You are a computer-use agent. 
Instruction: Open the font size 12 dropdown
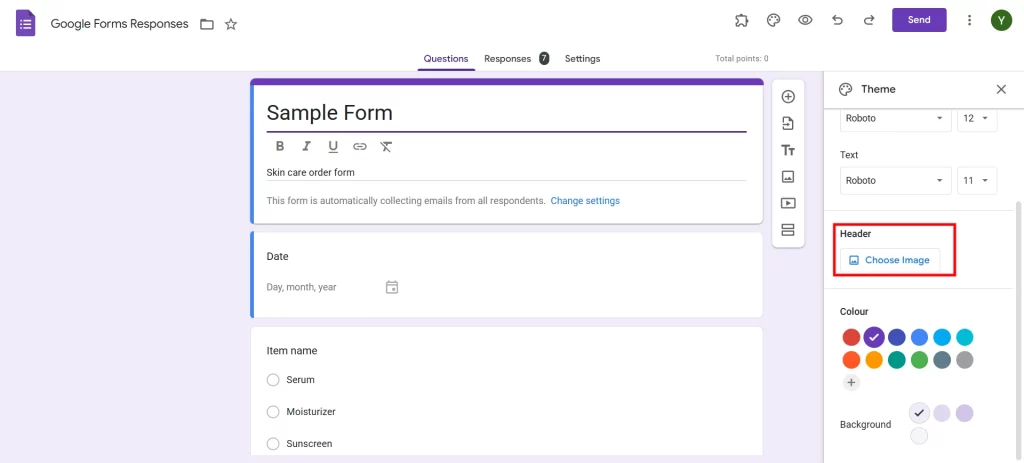coord(977,118)
